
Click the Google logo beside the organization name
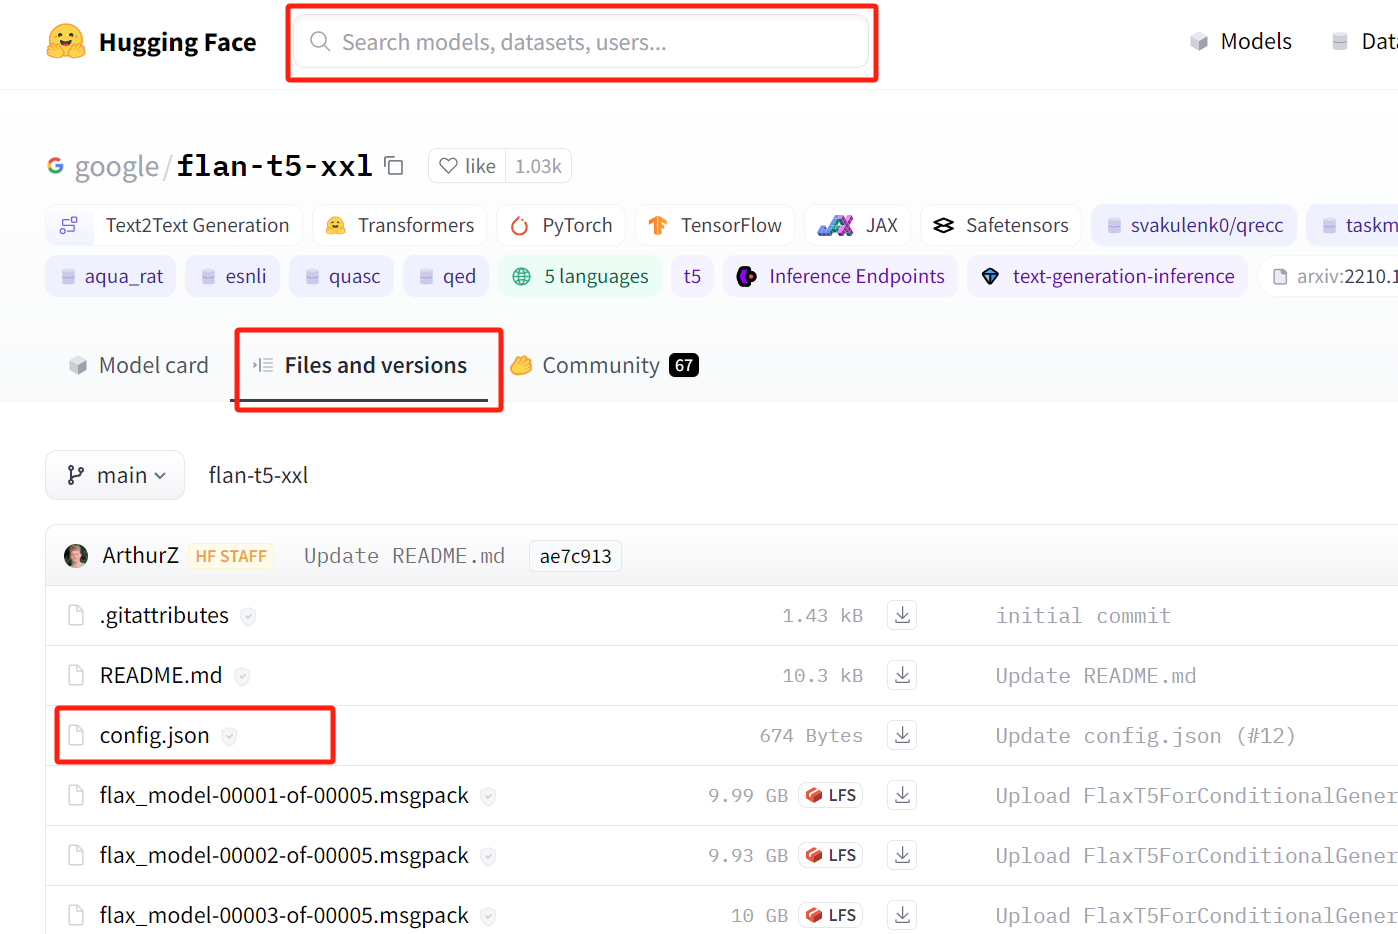coord(56,166)
